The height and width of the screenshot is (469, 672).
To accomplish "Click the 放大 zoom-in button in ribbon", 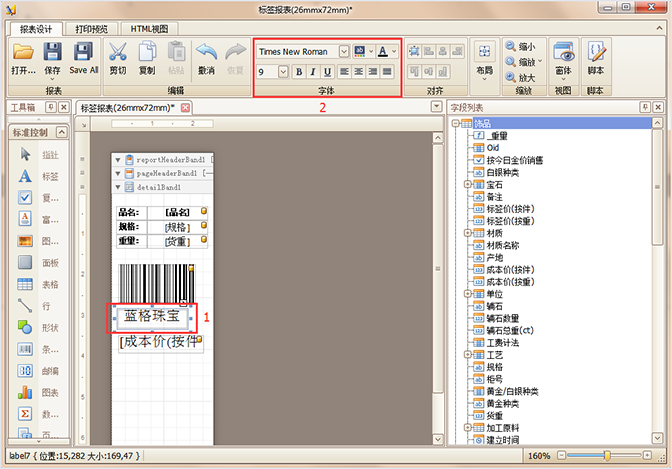I will (x=519, y=77).
